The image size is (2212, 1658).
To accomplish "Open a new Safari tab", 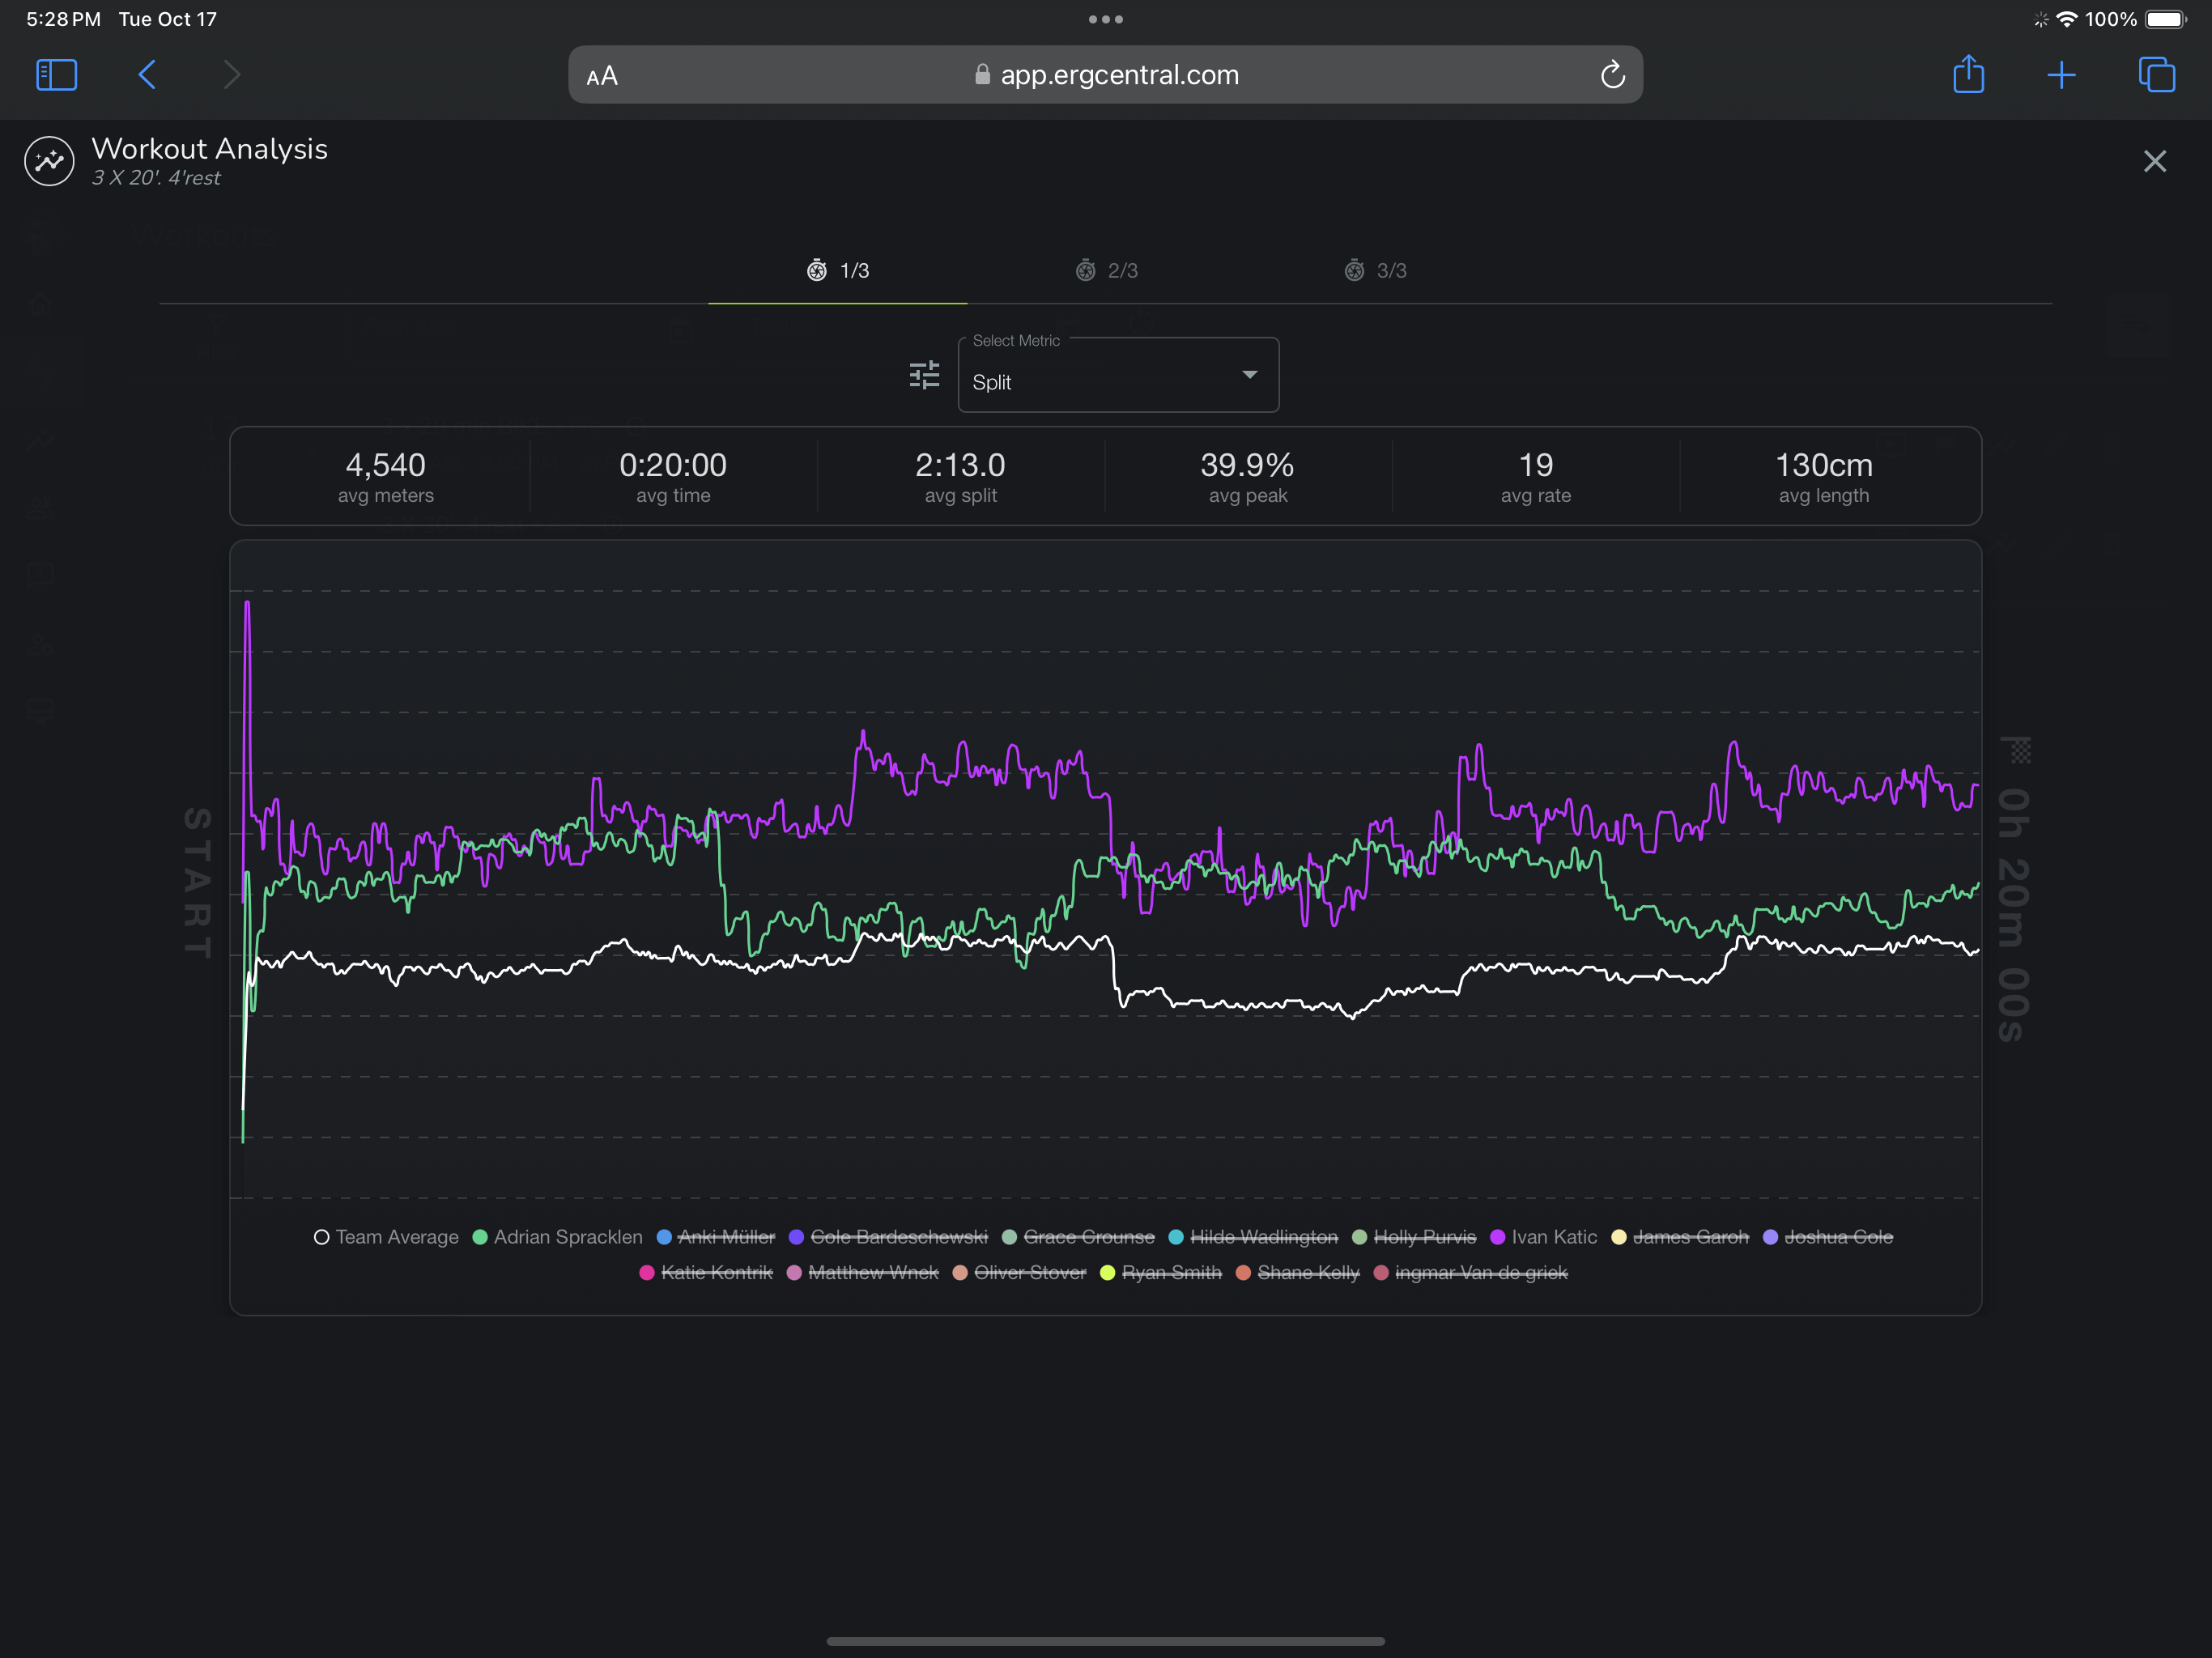I will pos(2061,75).
